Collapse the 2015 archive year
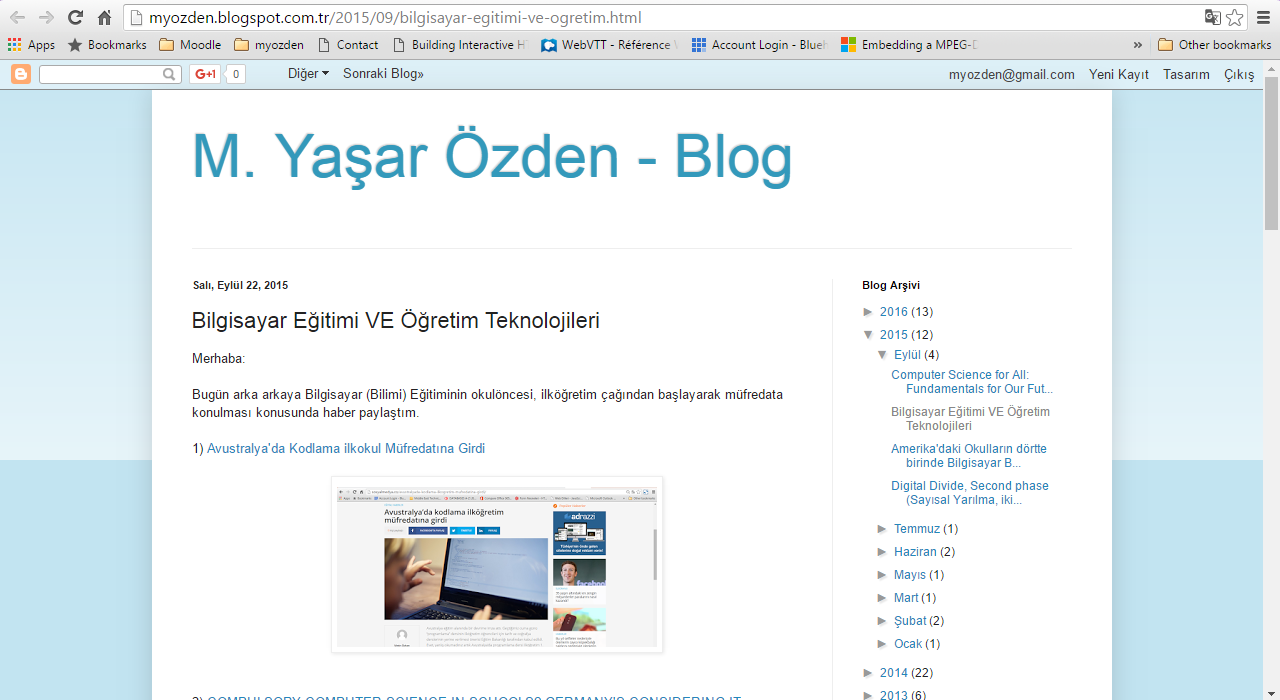Image resolution: width=1280 pixels, height=700 pixels. click(x=868, y=335)
